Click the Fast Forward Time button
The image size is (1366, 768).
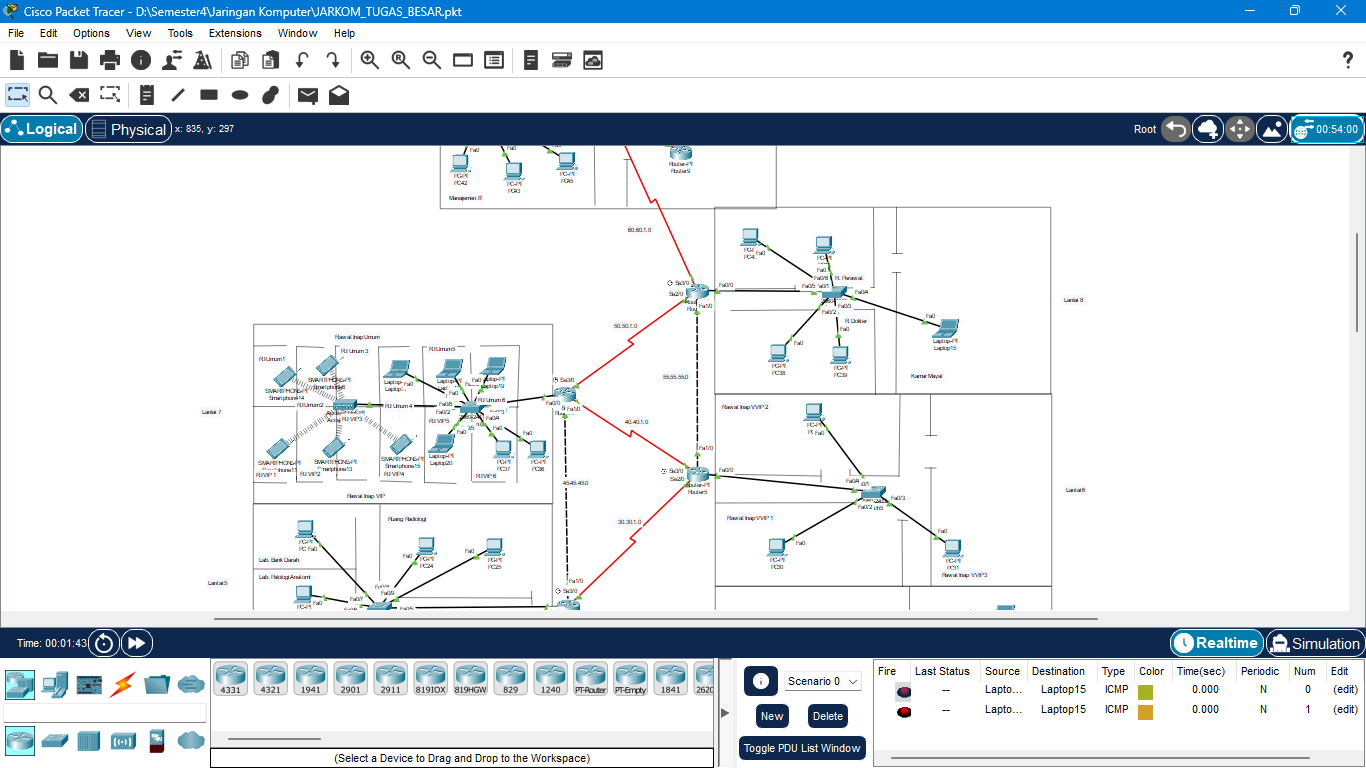[137, 643]
